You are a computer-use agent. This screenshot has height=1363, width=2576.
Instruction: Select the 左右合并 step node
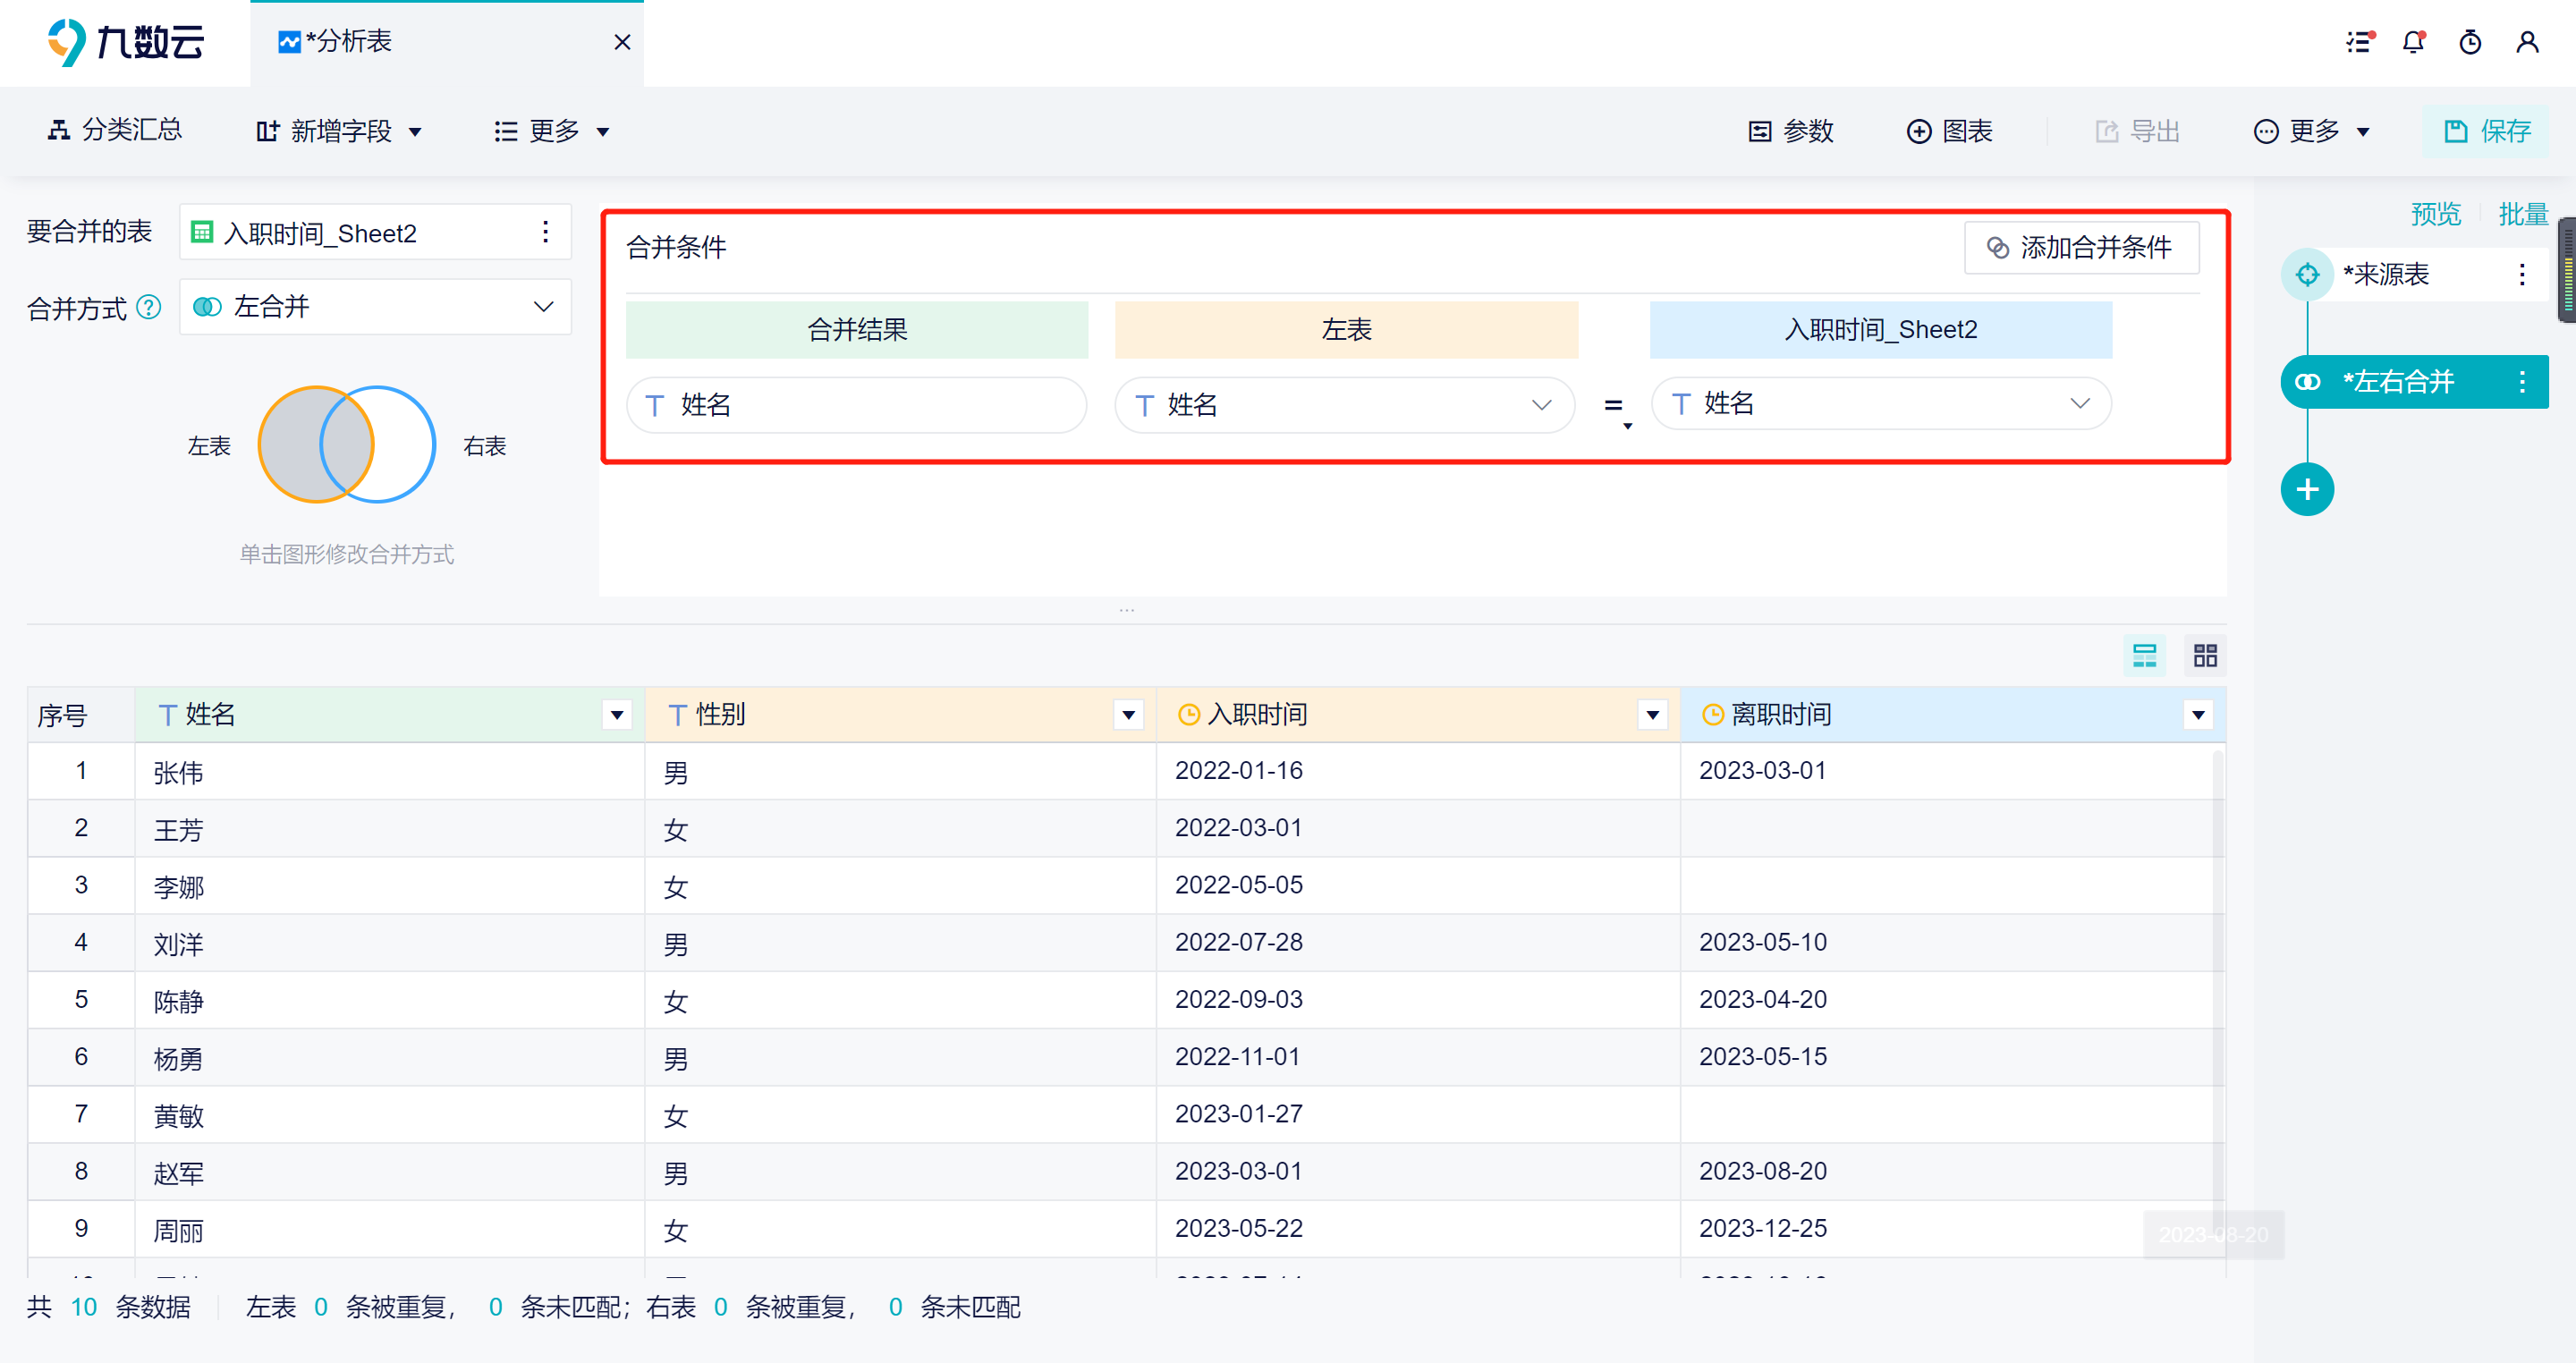point(2398,381)
